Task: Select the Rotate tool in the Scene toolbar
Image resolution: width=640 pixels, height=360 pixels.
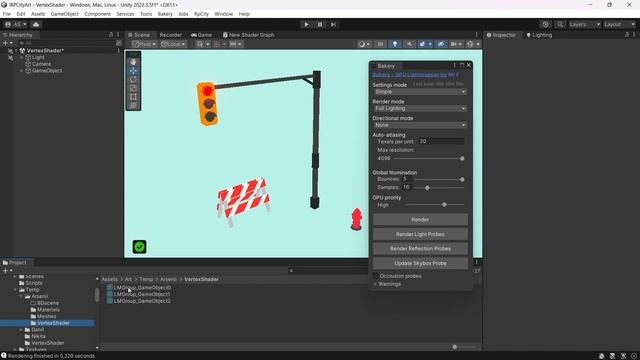Action: [133, 79]
